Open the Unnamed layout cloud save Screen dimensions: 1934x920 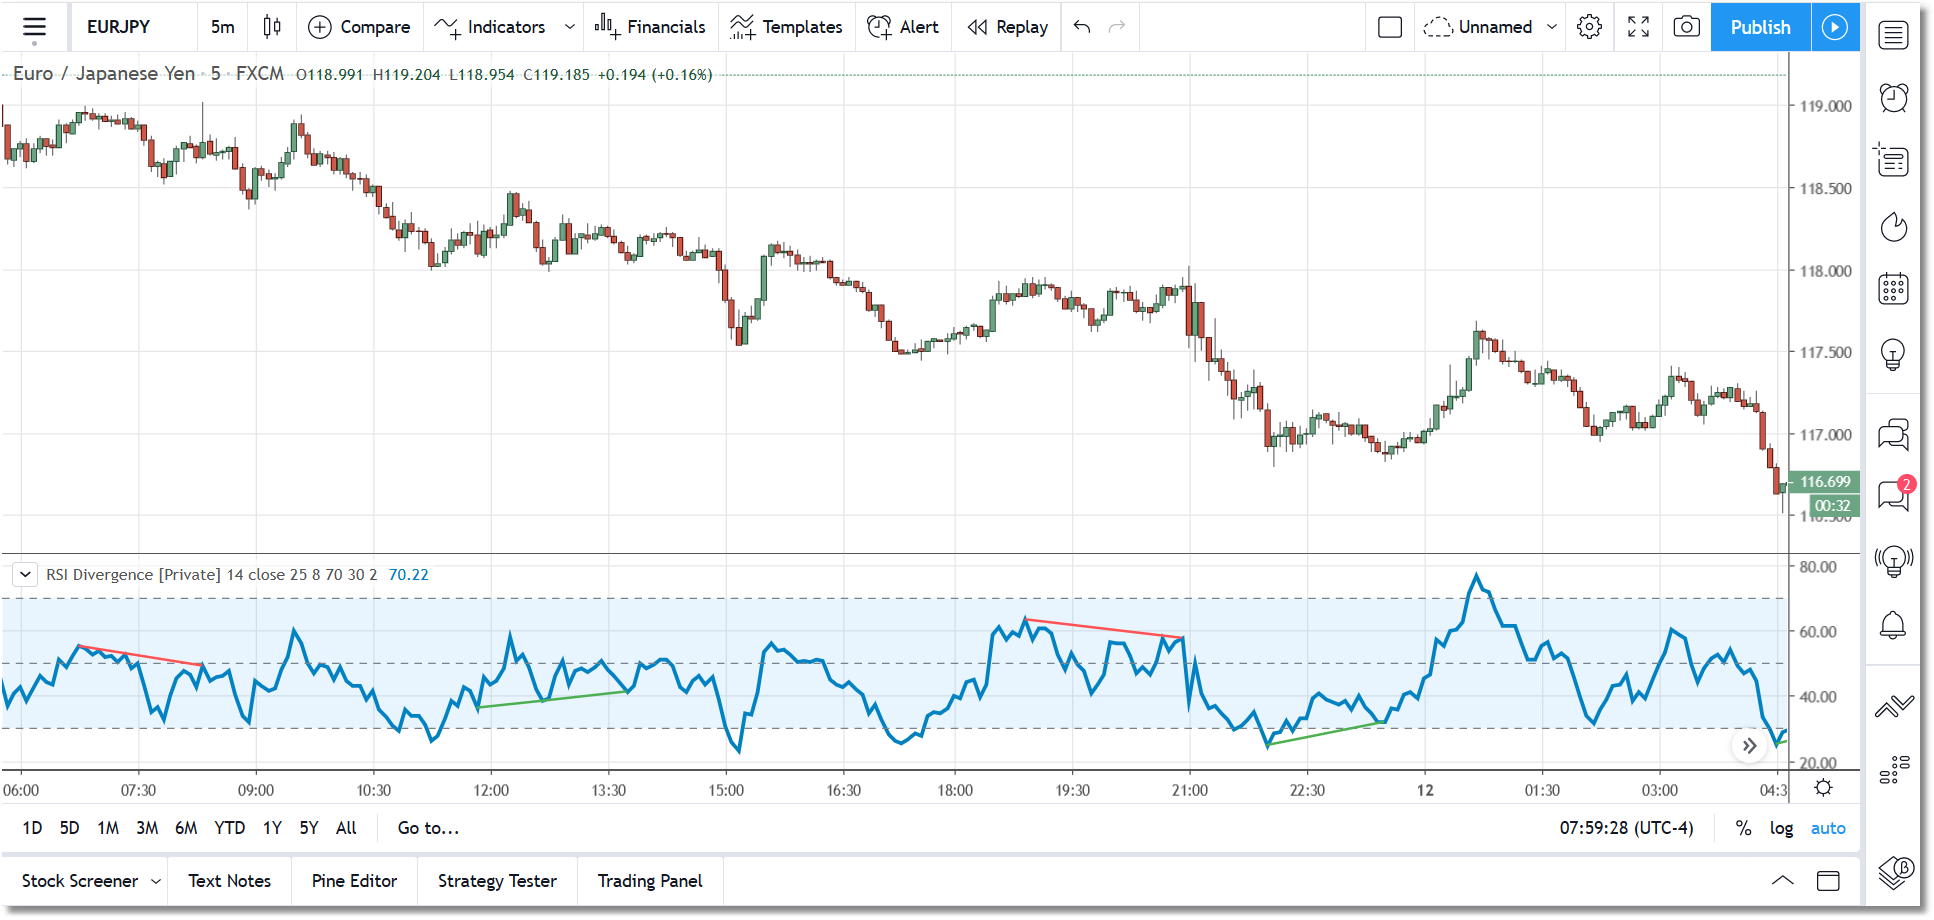point(1478,27)
